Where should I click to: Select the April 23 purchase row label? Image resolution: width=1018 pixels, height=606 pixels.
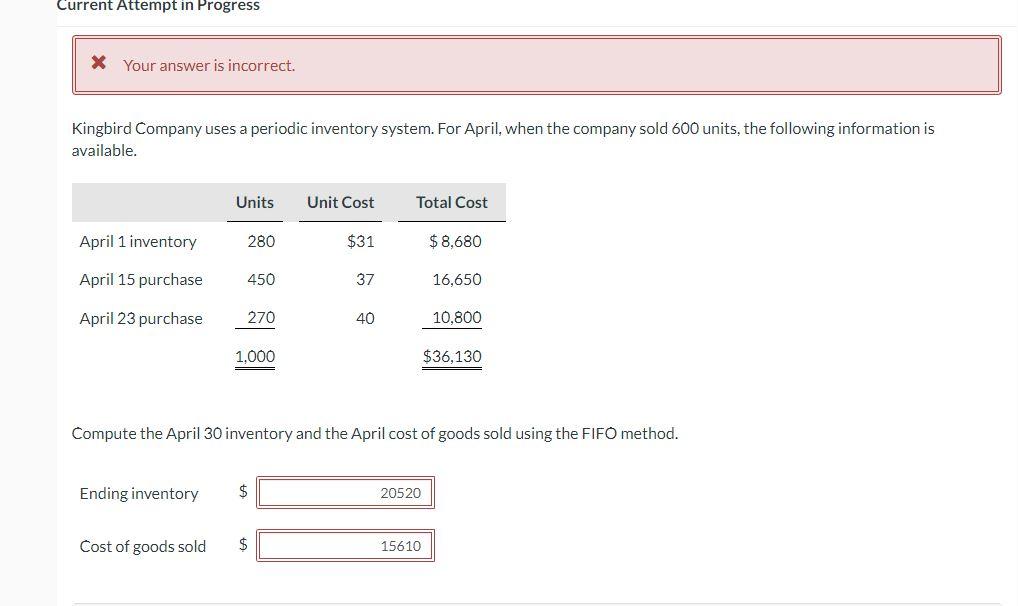(x=141, y=318)
